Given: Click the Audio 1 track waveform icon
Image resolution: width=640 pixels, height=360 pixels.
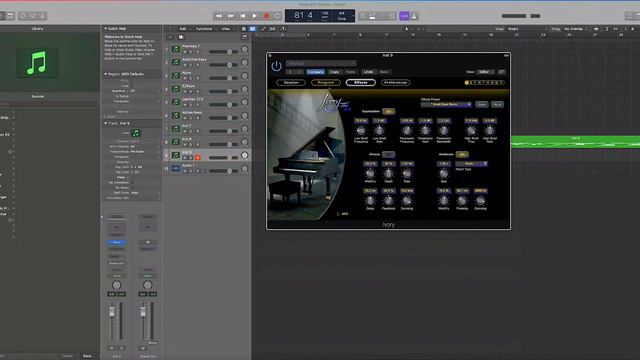Looking at the screenshot, I should point(176,168).
